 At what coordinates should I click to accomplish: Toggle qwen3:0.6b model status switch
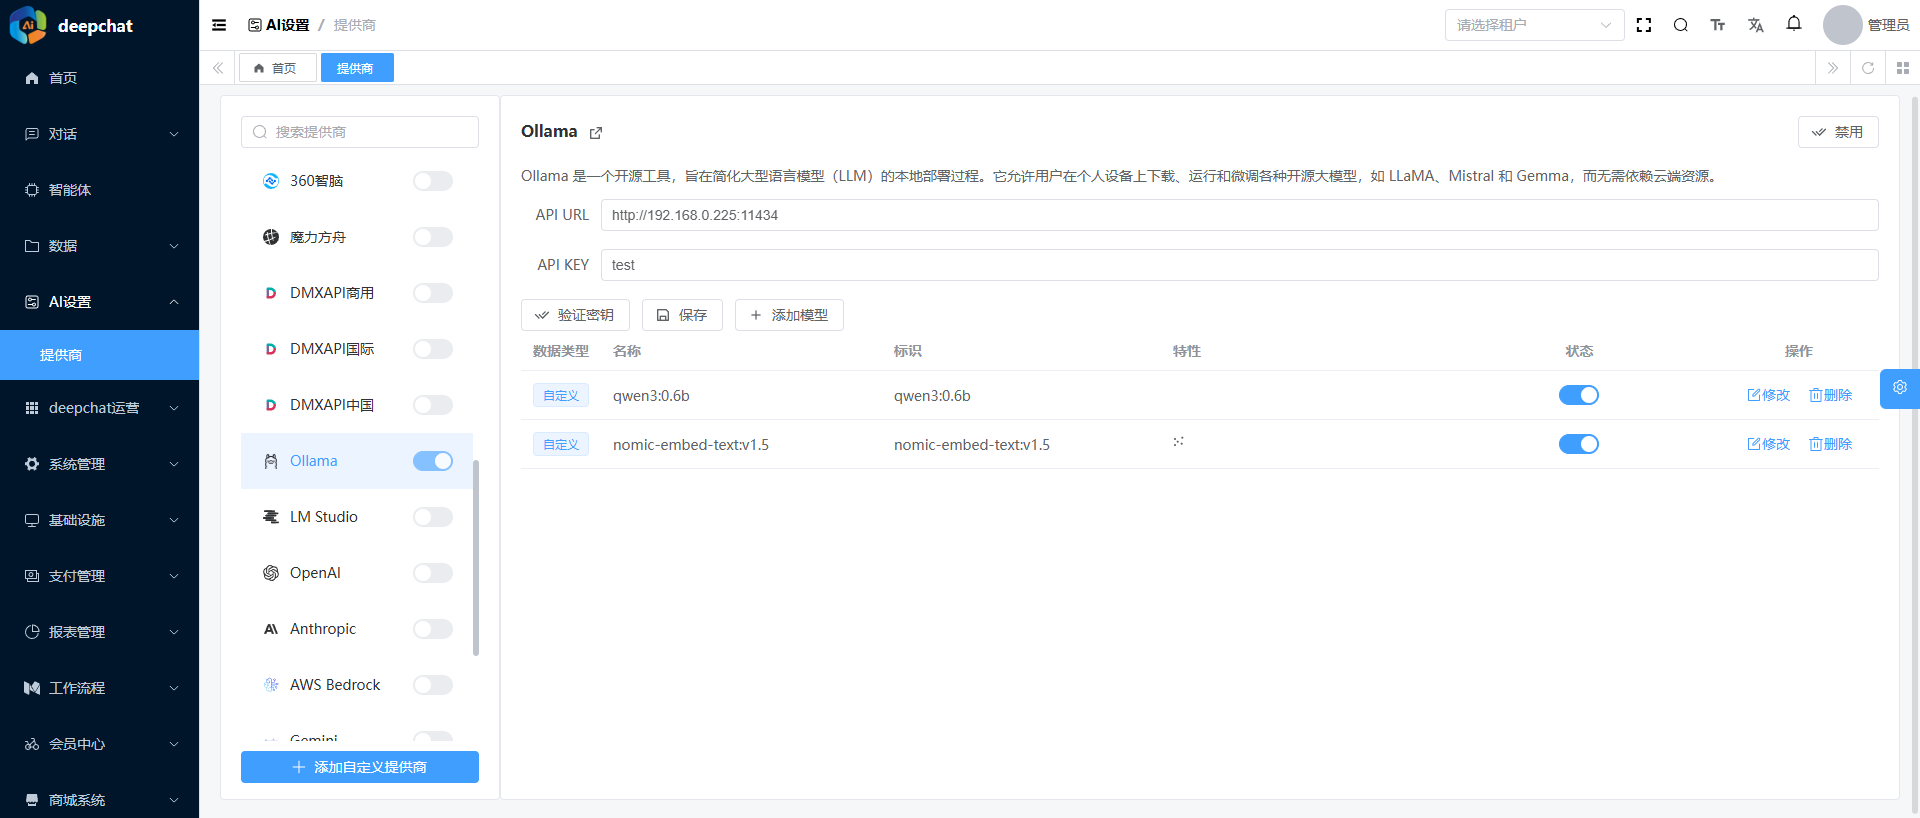(1579, 395)
